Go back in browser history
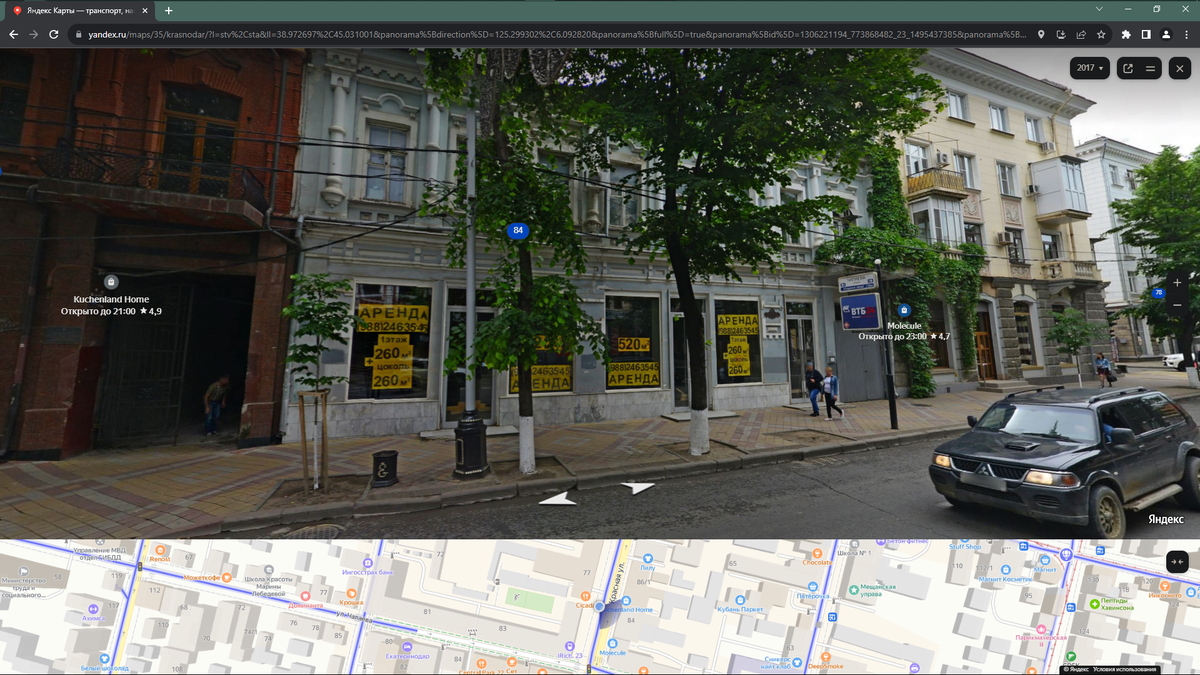 click(x=14, y=34)
